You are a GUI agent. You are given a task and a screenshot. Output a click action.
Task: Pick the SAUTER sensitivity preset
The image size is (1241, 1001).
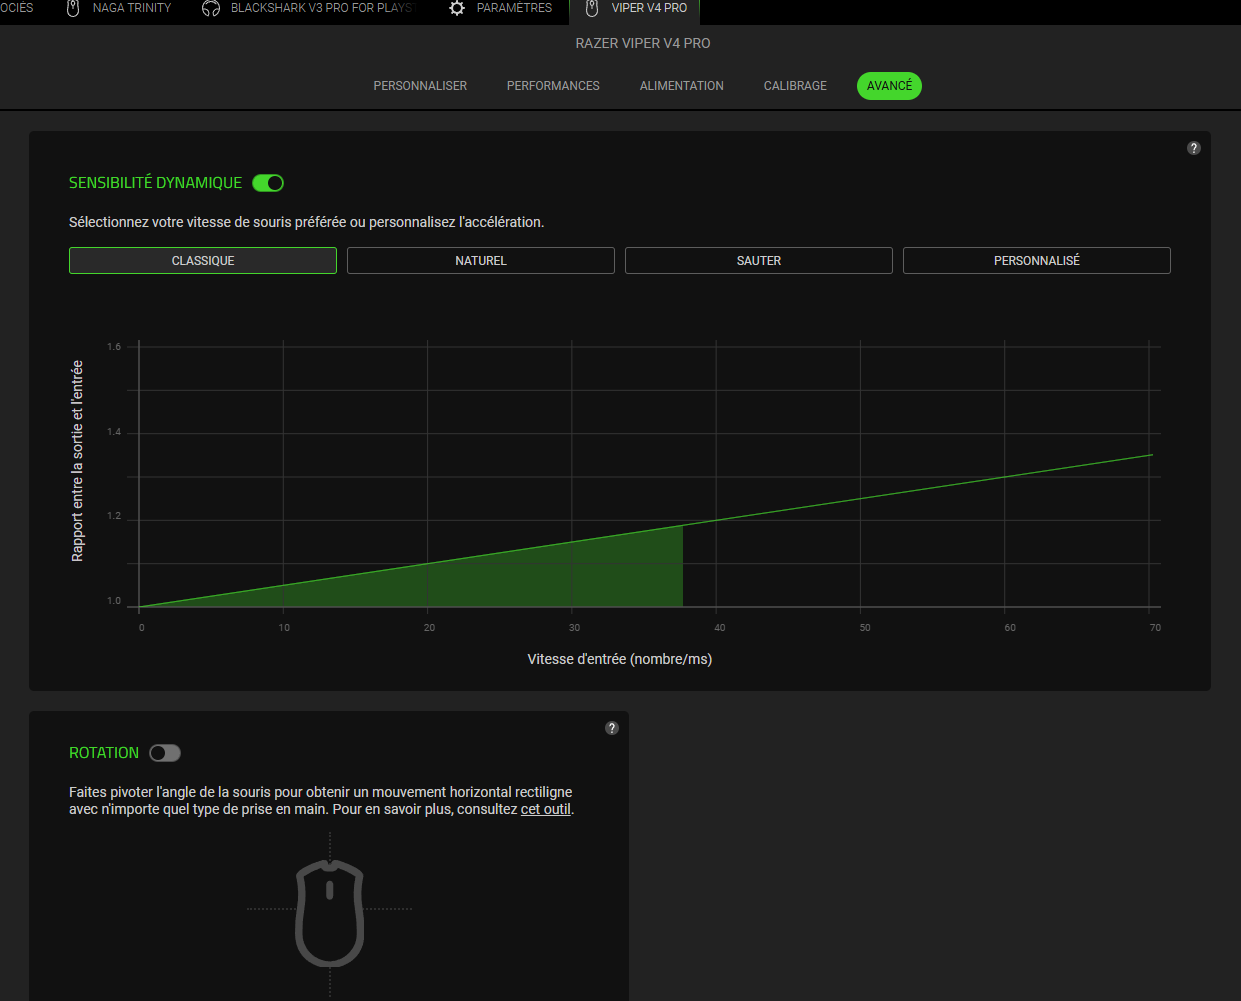[759, 261]
